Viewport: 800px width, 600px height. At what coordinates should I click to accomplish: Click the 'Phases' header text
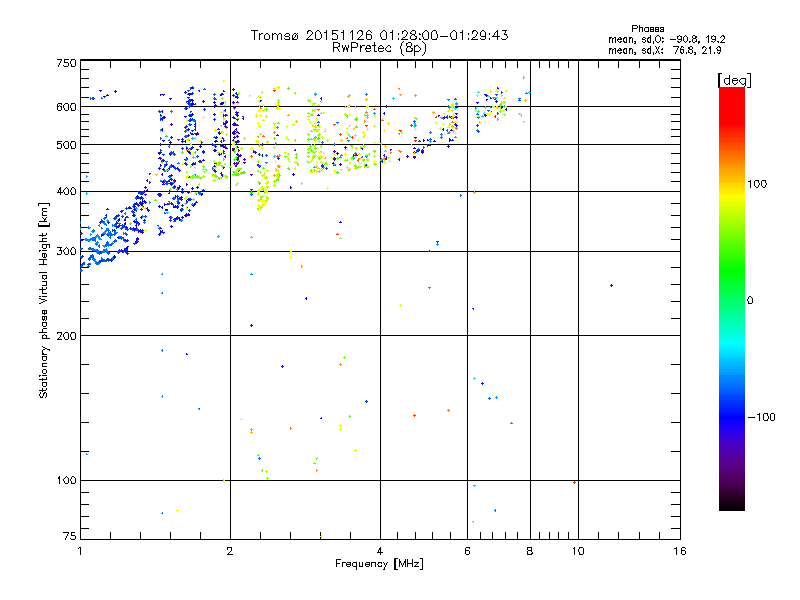coord(647,29)
